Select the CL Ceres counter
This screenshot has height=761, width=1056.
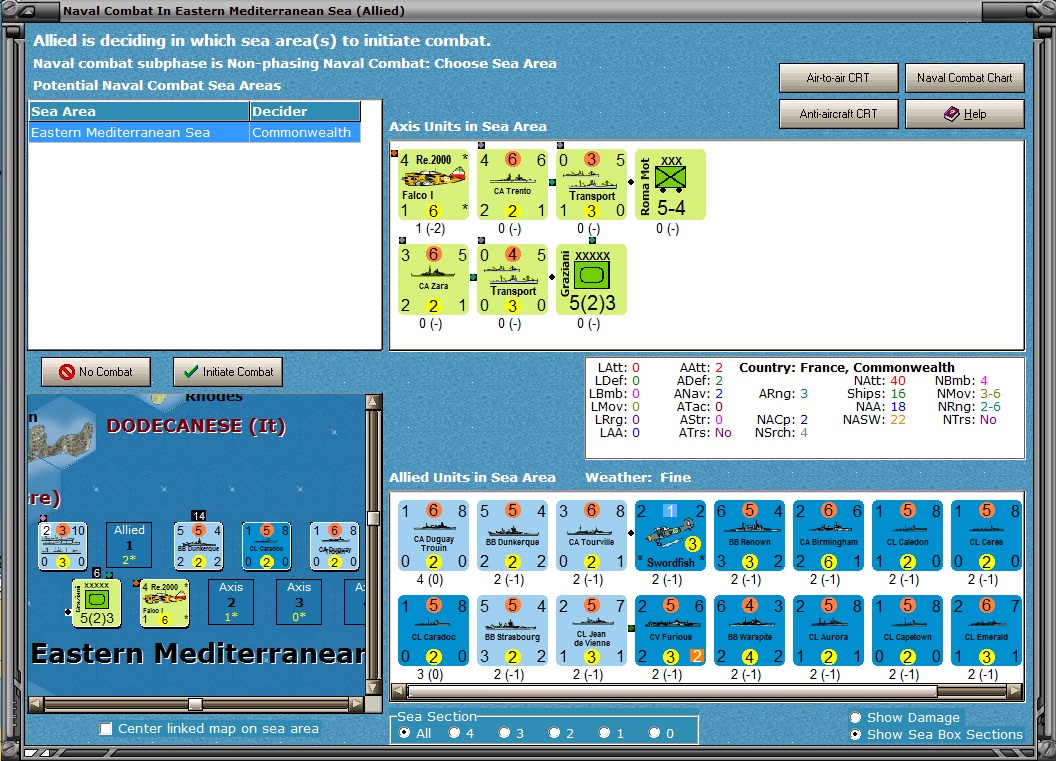(986, 535)
